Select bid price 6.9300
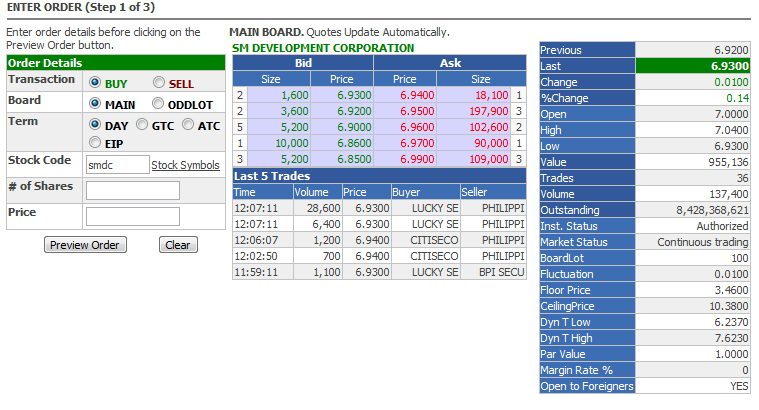 (x=354, y=95)
